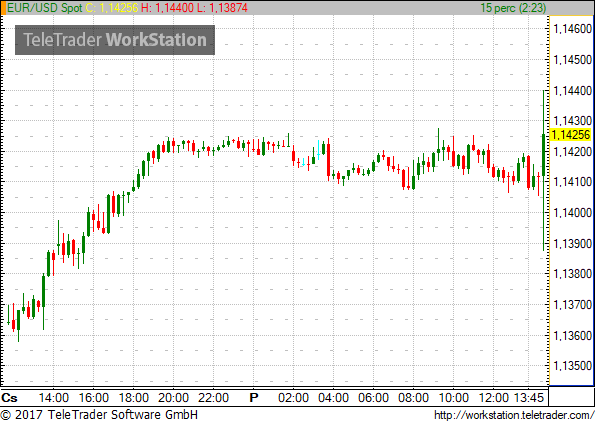Click the low value L: 1,13874
This screenshot has width=595, height=424.
[222, 8]
